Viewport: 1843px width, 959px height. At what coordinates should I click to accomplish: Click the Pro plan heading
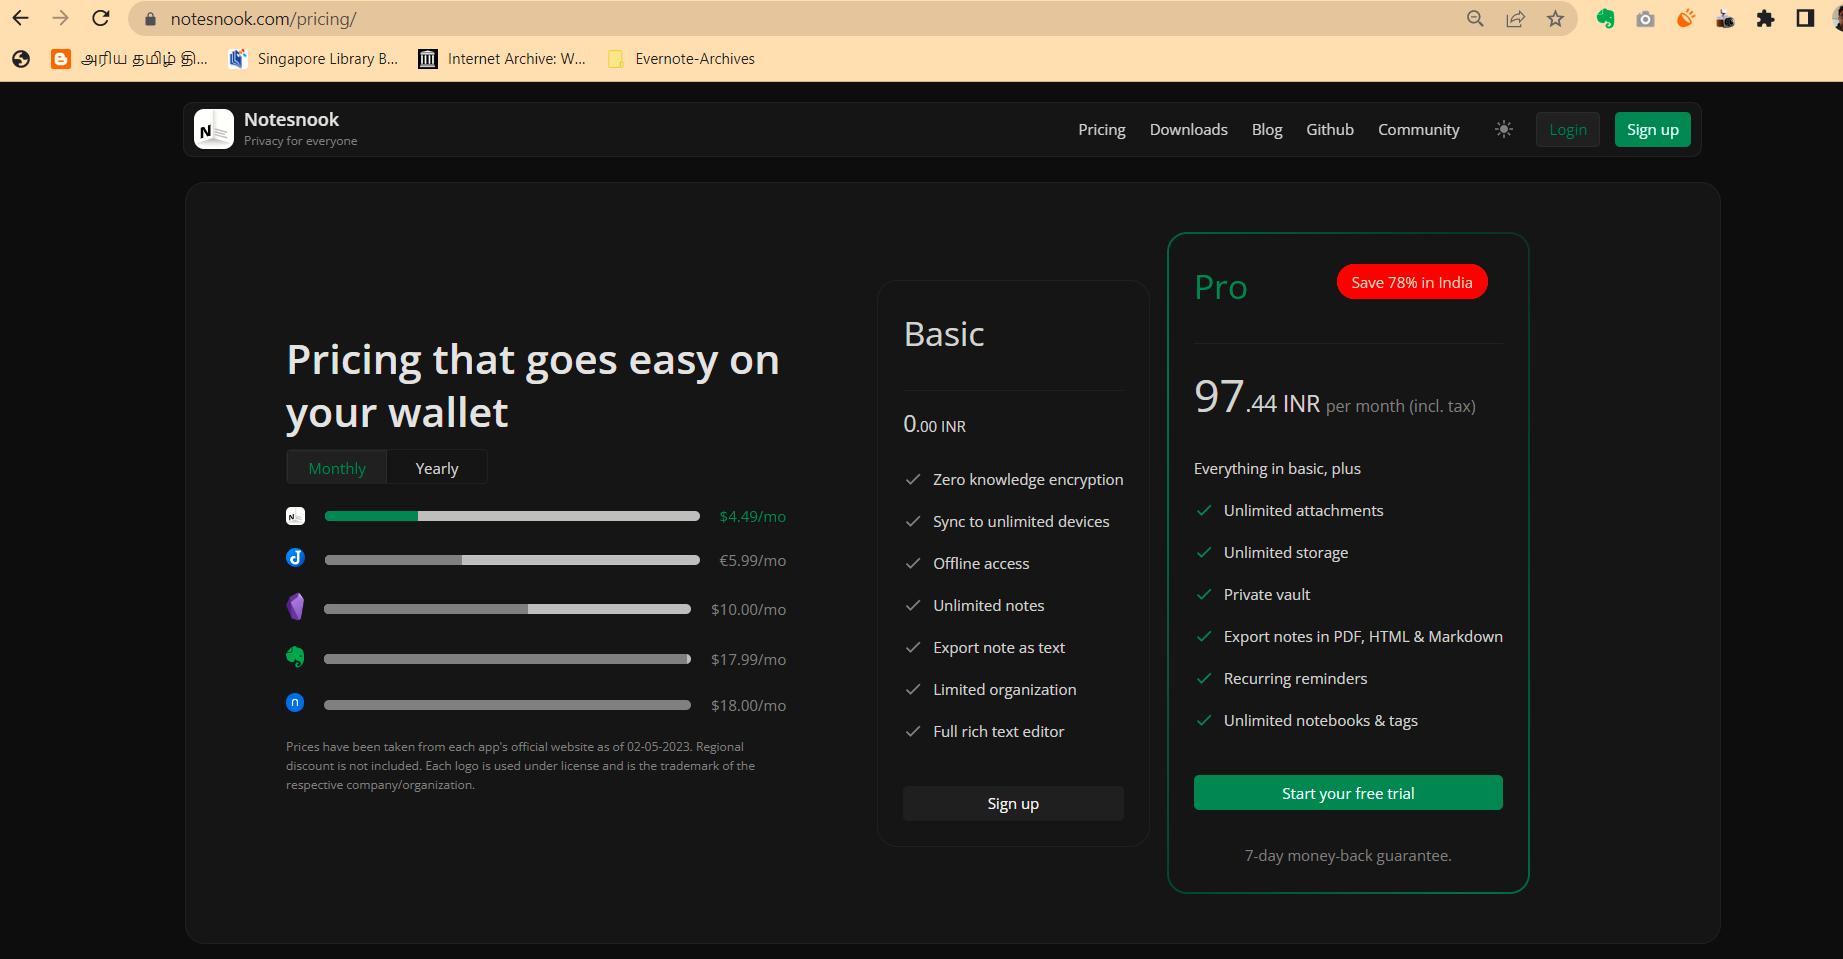[1221, 288]
